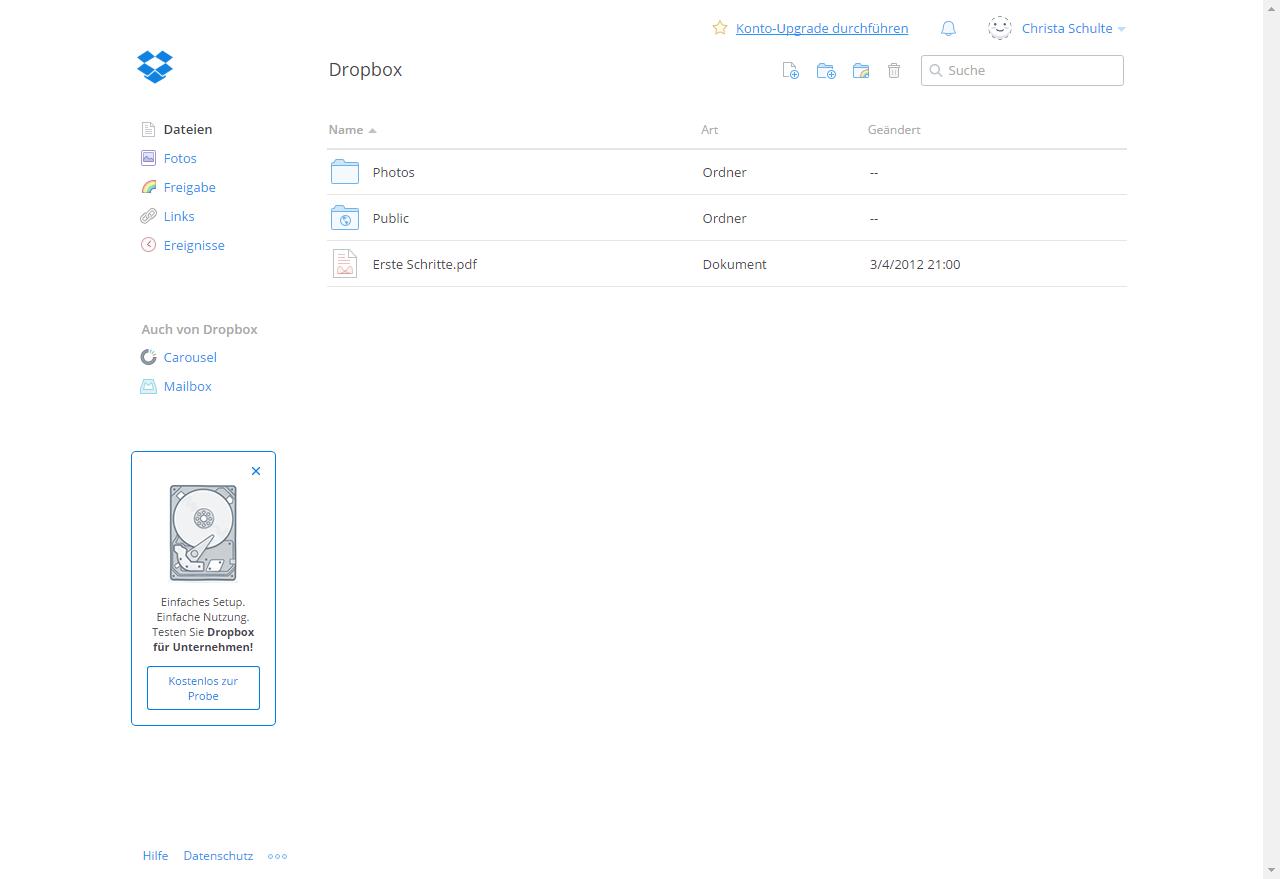Open Mailbox from the sidebar
1280x879 pixels.
pyautogui.click(x=187, y=386)
